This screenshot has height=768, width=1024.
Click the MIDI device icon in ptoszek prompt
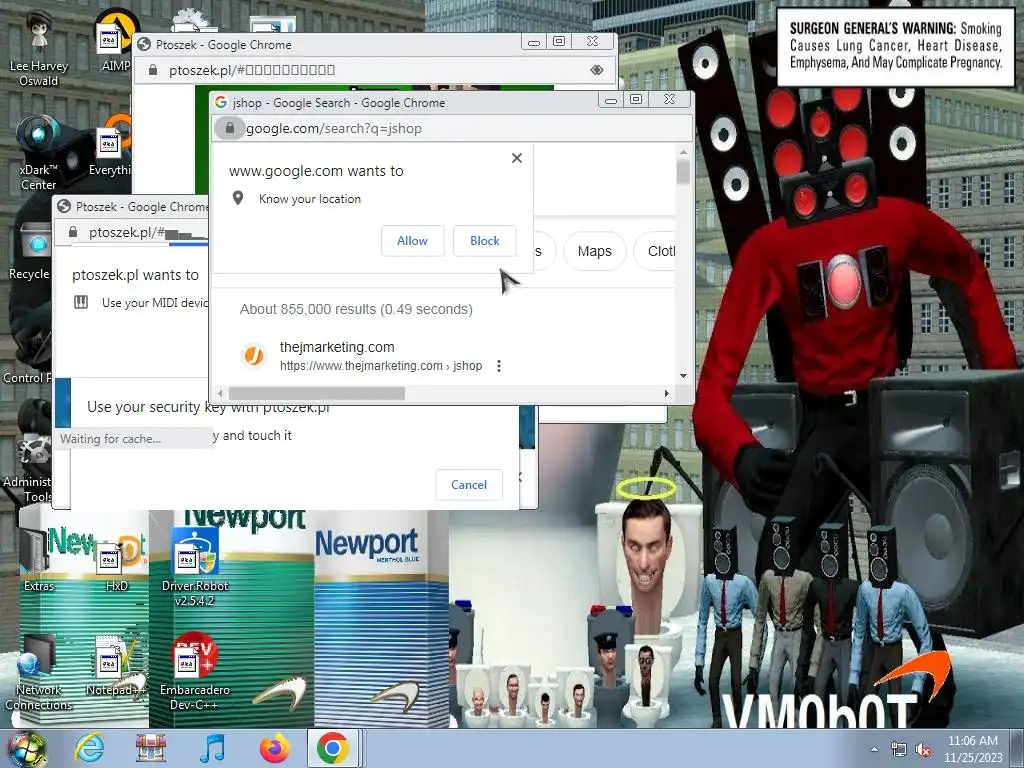81,302
